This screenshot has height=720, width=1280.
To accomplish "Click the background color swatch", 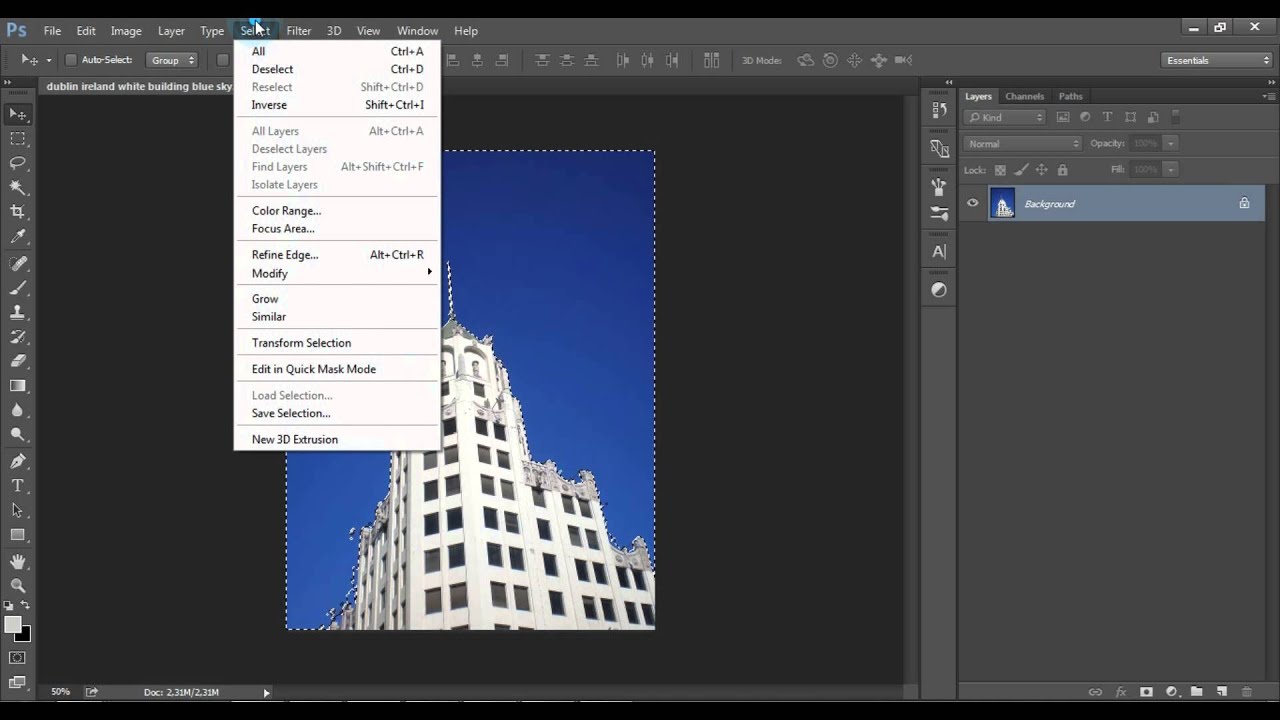I will pyautogui.click(x=24, y=634).
